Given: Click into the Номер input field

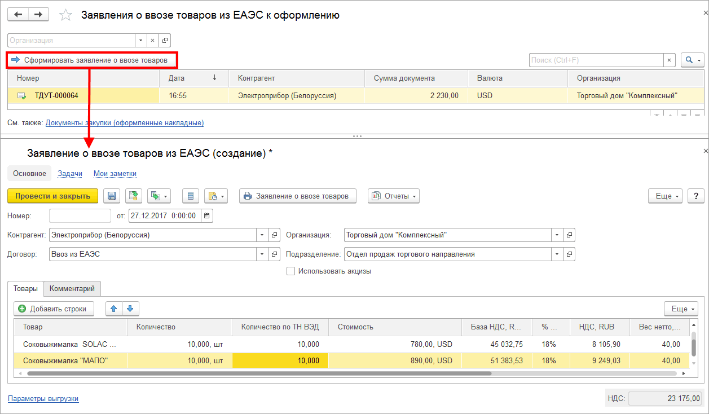Looking at the screenshot, I should [x=81, y=215].
